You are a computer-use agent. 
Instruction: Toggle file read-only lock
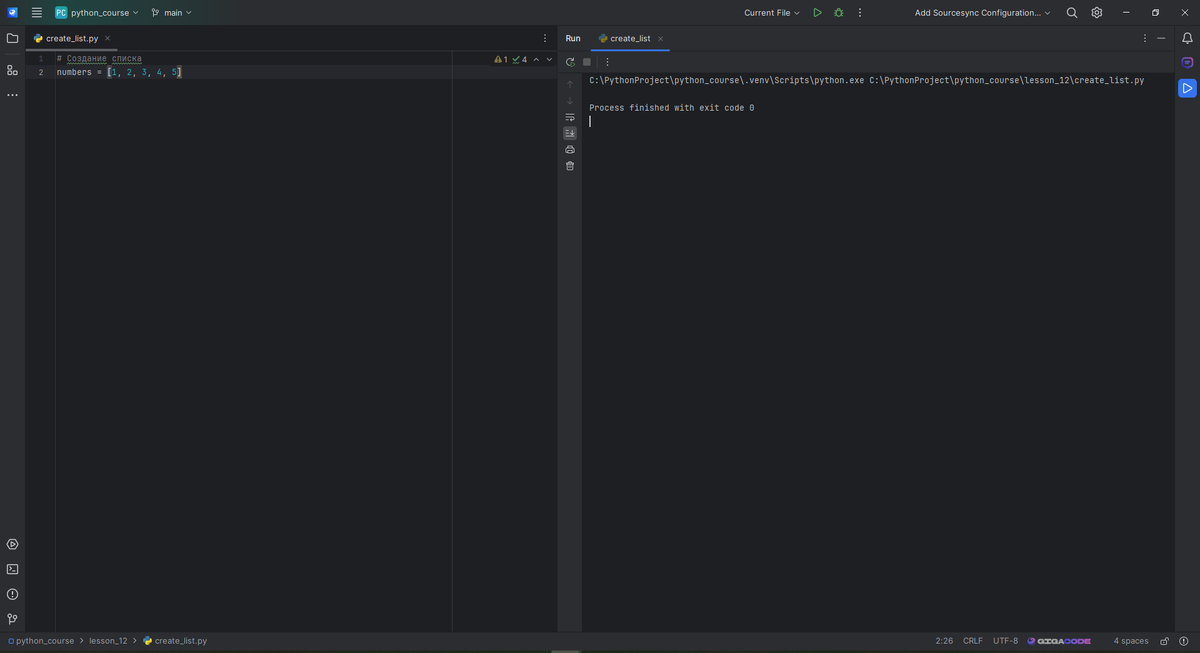pyautogui.click(x=1164, y=641)
